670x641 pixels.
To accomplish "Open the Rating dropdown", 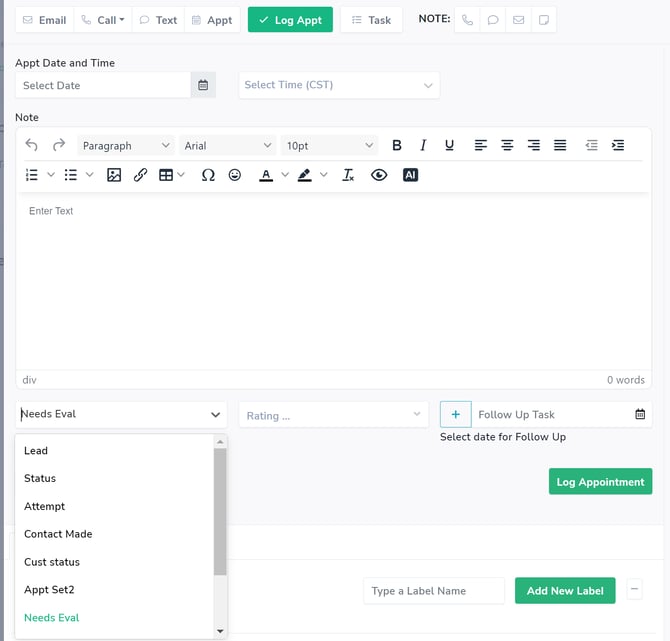I will [x=333, y=415].
